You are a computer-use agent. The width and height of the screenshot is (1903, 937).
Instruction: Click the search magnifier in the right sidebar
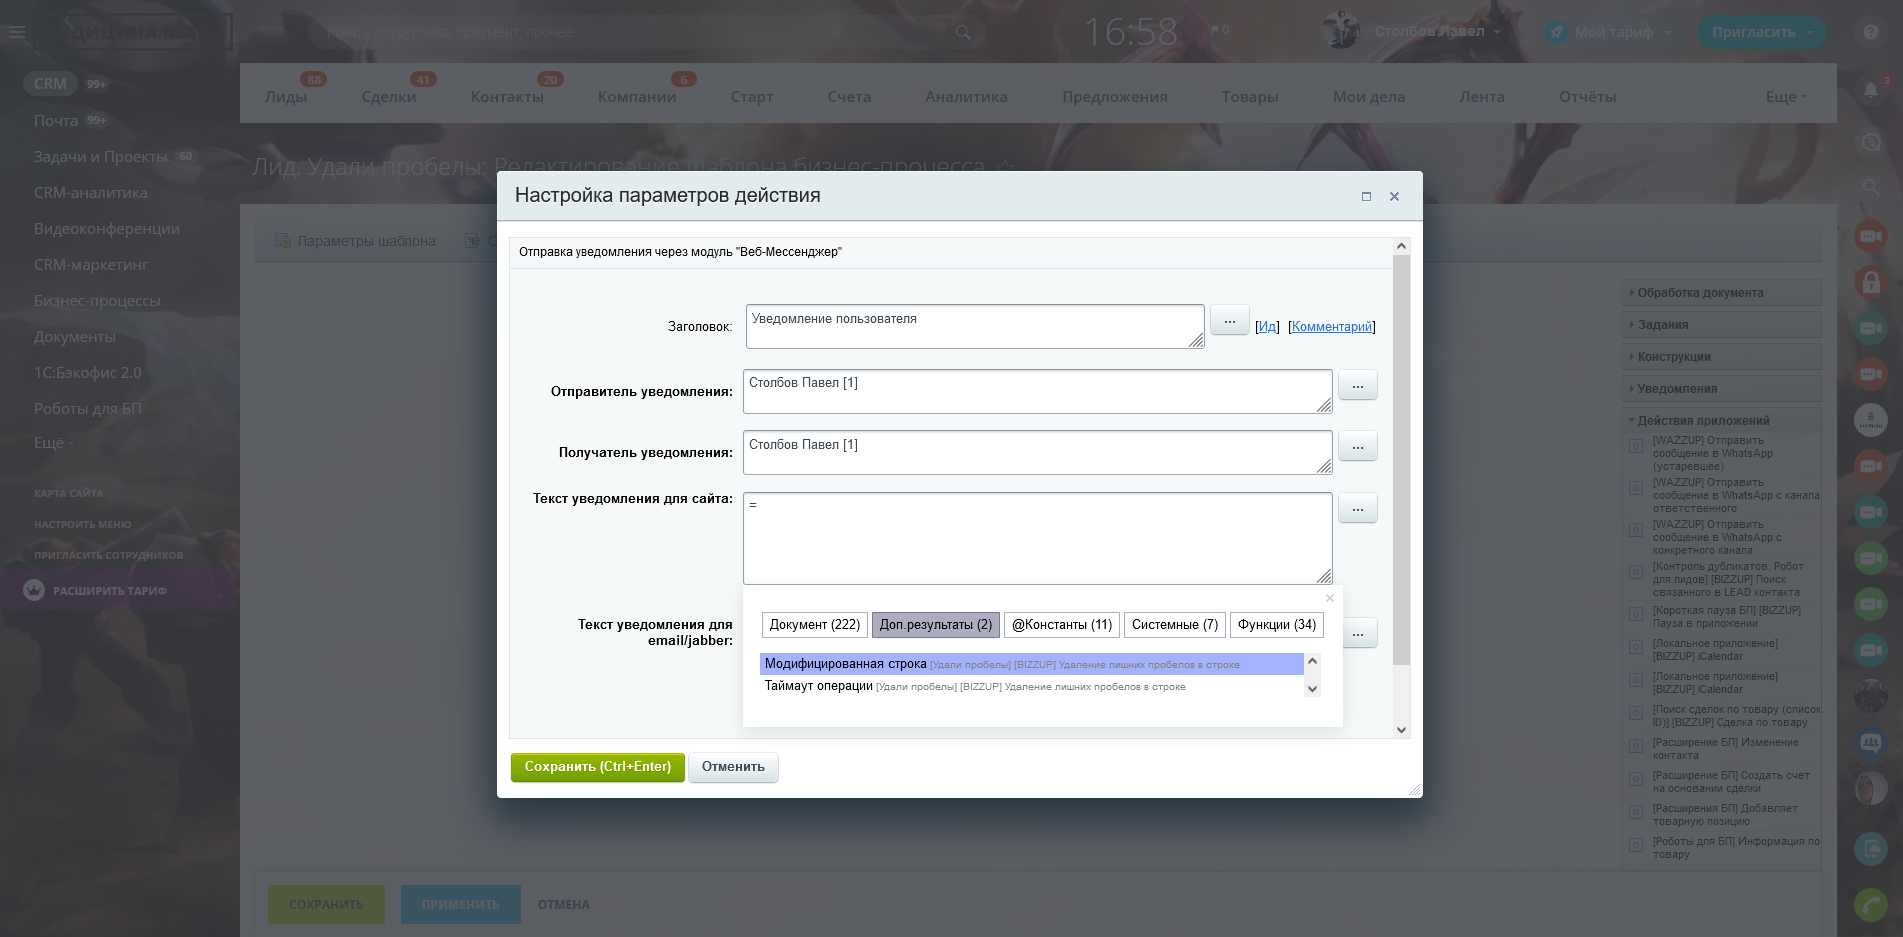(1871, 187)
